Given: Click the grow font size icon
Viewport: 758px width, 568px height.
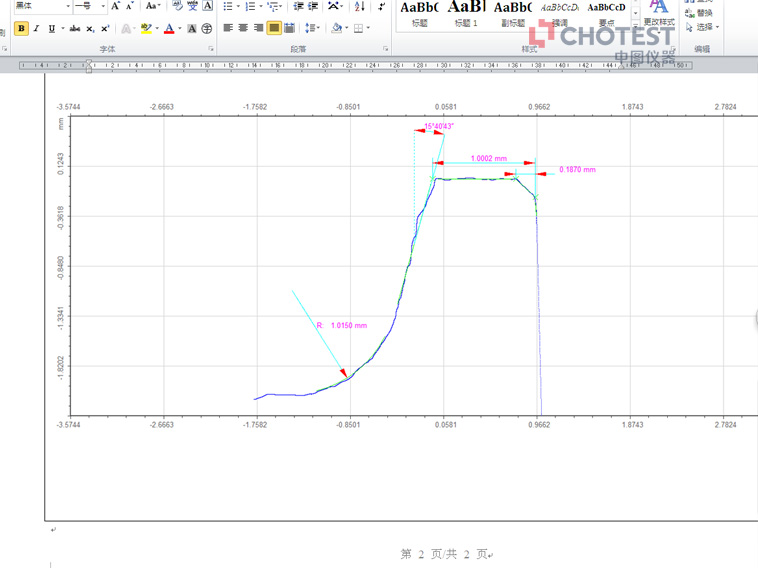Looking at the screenshot, I should point(116,6).
